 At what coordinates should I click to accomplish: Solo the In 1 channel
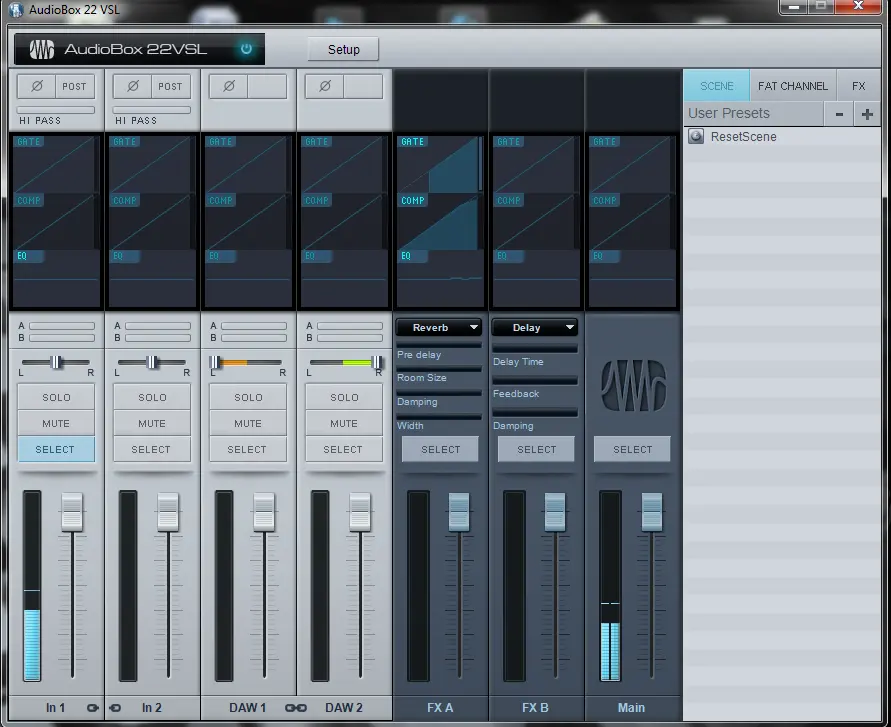click(56, 397)
